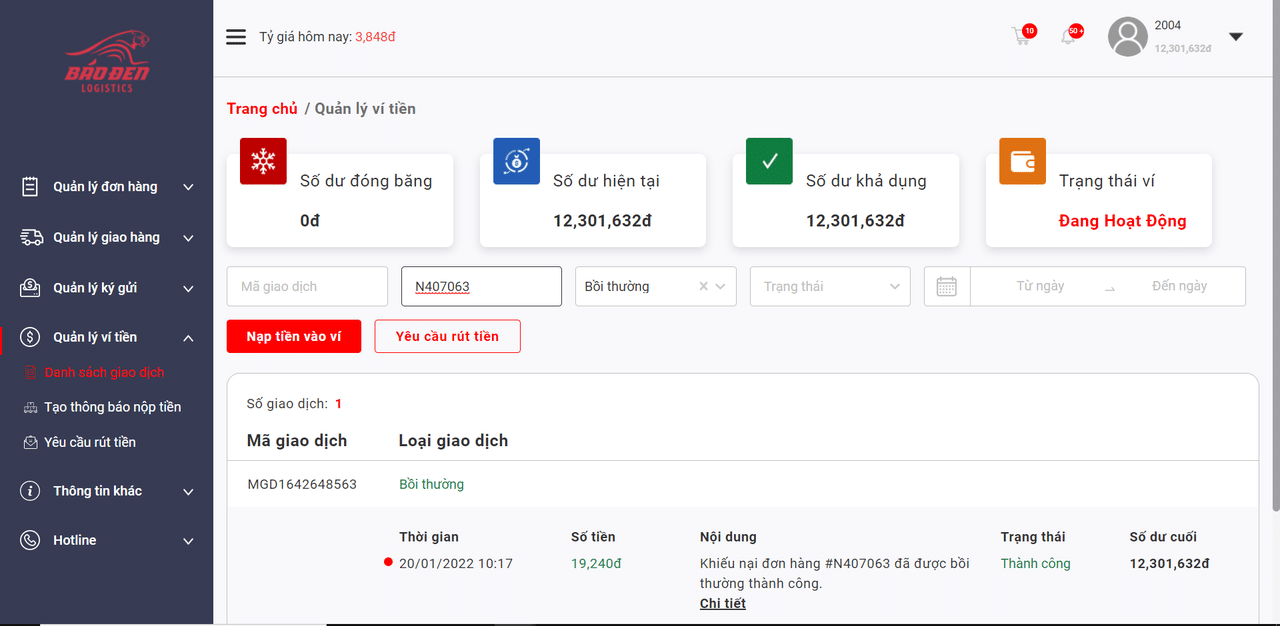Expand Quản lý giao hàng chevron

tap(188, 238)
